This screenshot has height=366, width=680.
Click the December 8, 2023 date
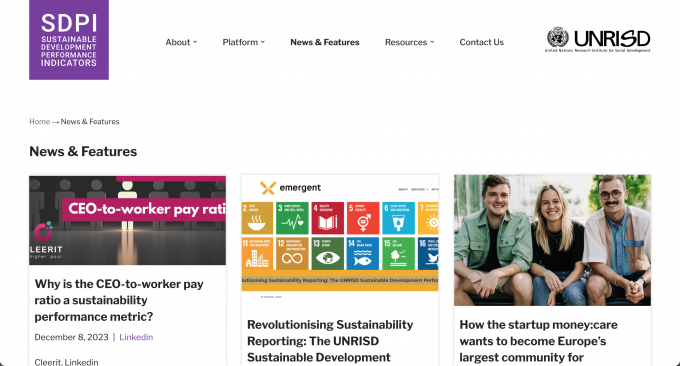point(72,337)
